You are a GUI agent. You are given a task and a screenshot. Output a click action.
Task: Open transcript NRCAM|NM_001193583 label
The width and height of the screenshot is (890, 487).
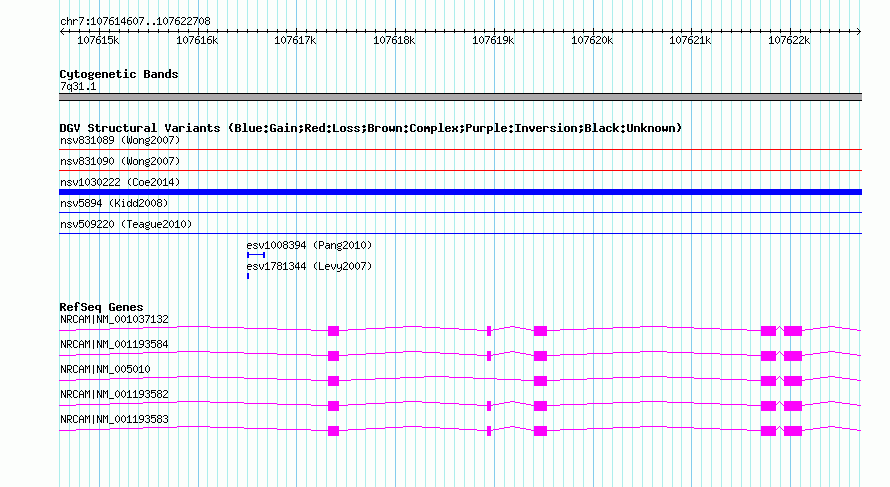pos(114,419)
